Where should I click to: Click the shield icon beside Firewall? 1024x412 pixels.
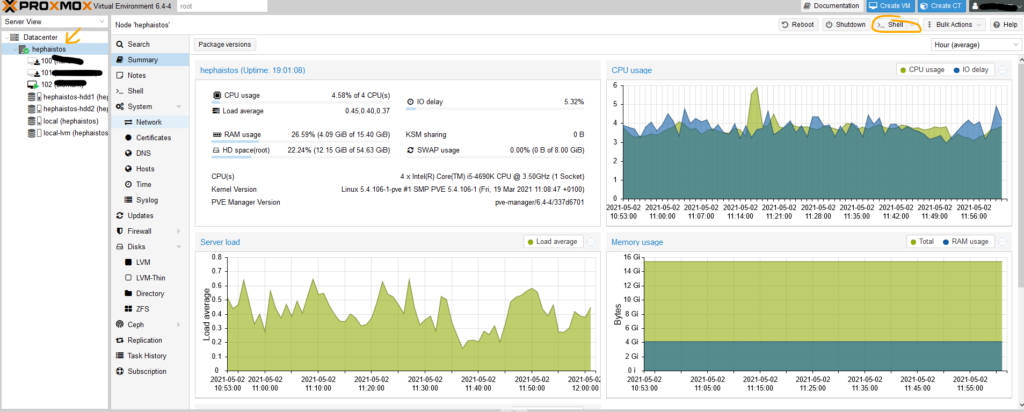(120, 231)
